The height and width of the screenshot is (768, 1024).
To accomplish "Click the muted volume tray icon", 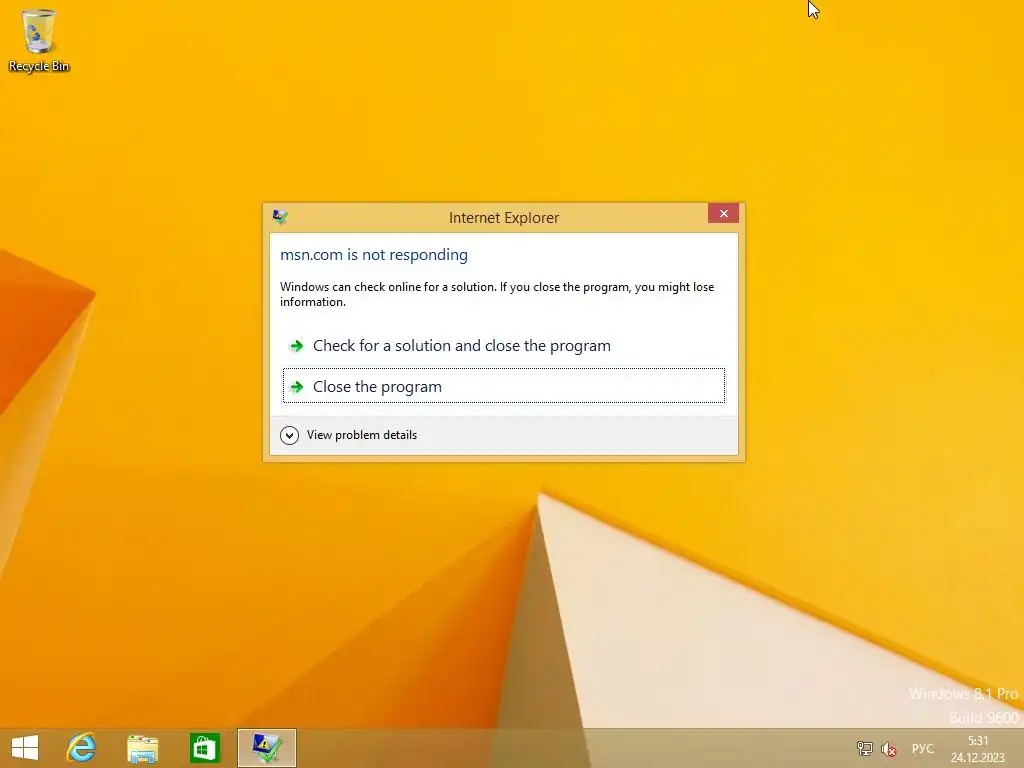I will pos(889,749).
